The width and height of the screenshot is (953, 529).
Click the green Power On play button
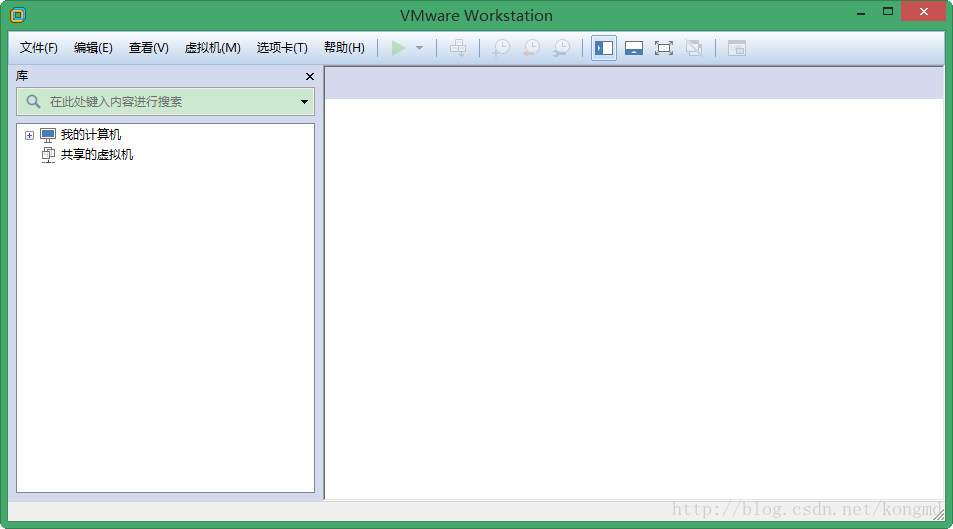click(x=398, y=48)
